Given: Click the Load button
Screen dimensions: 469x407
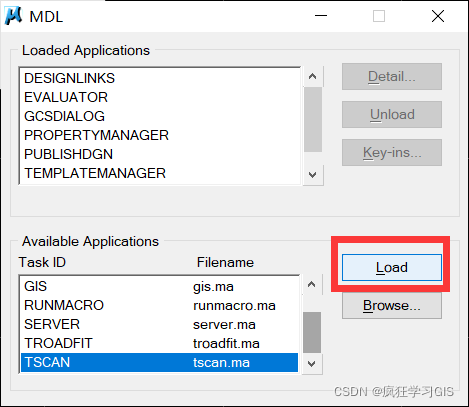Looking at the screenshot, I should point(392,267).
